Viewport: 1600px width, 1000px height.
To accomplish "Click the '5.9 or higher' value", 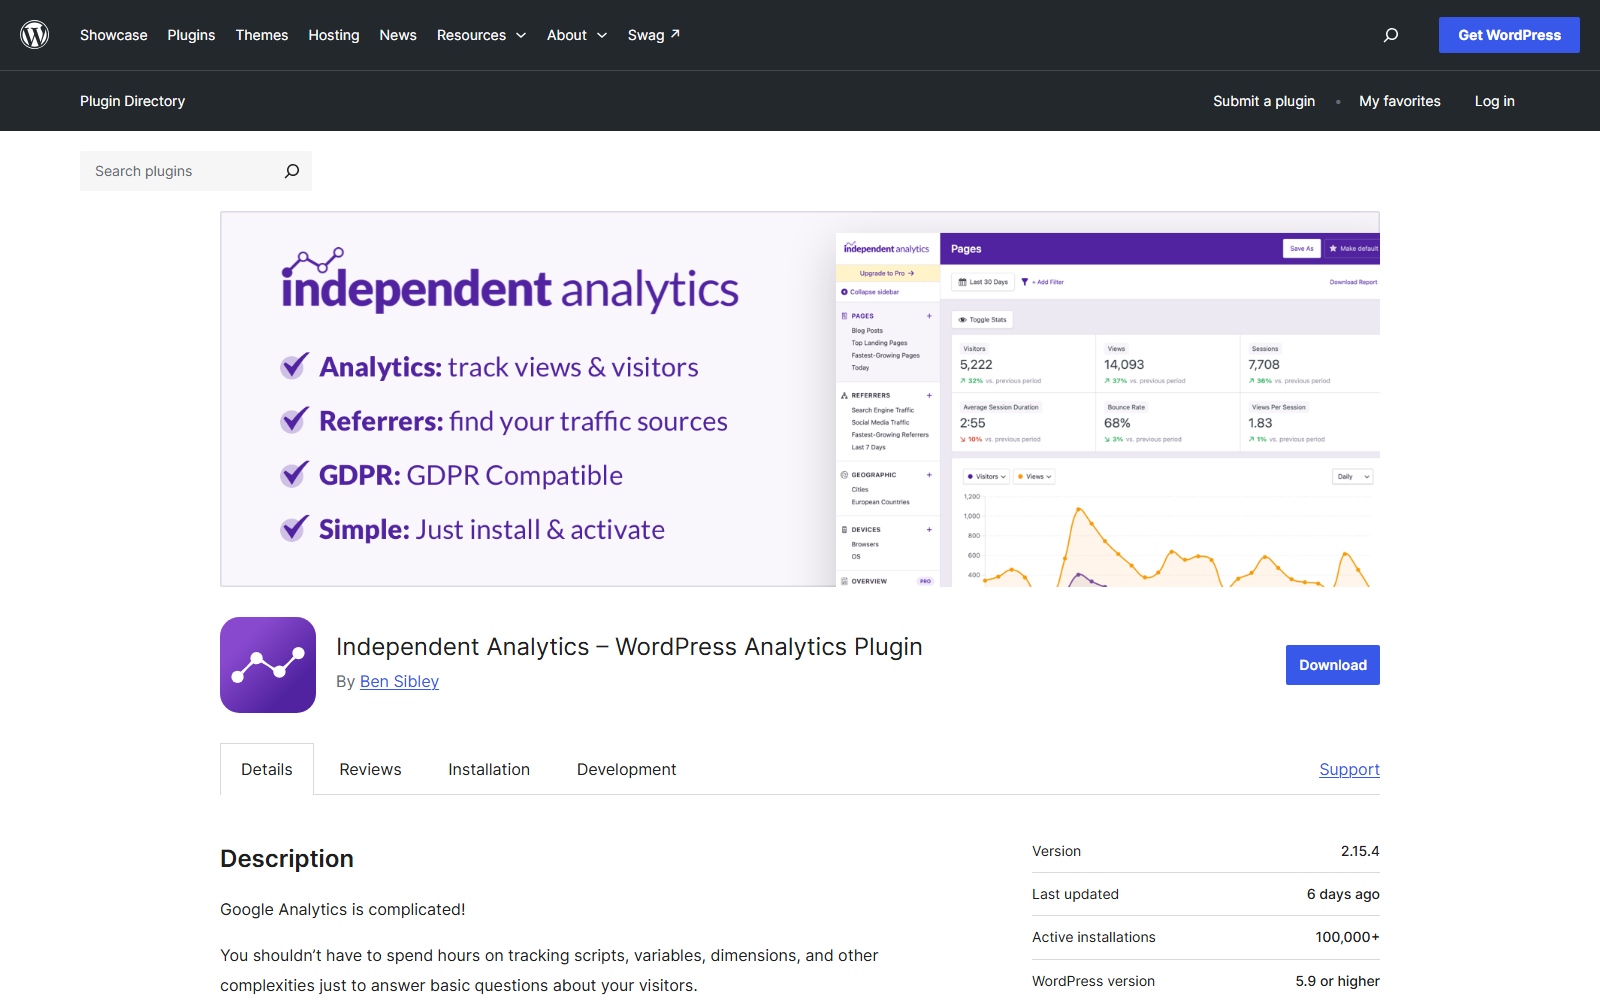I will [x=1337, y=981].
